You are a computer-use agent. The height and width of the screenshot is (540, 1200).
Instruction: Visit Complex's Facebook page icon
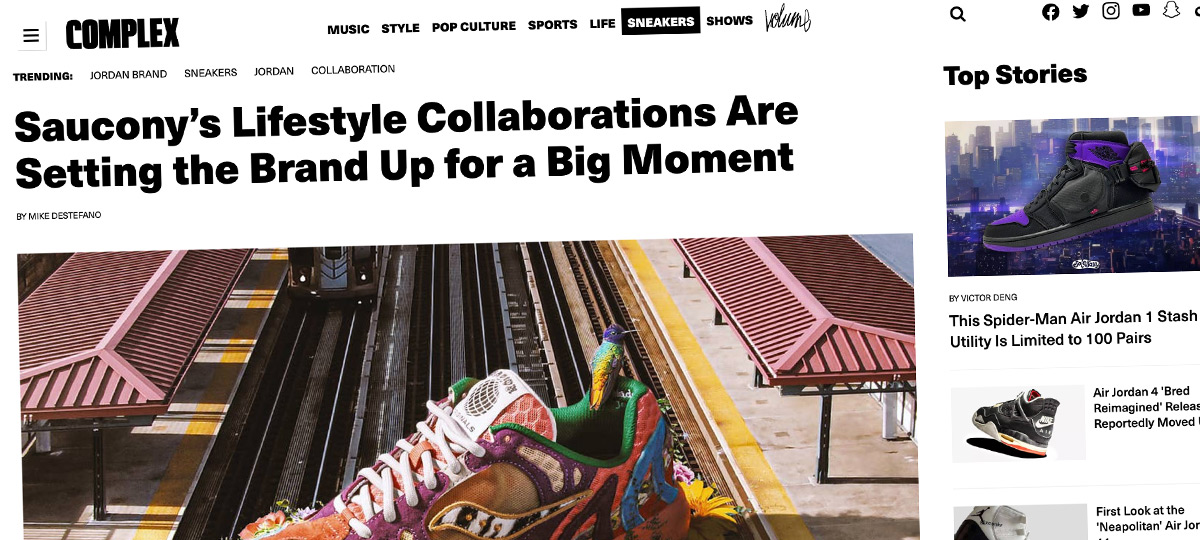(x=1050, y=12)
